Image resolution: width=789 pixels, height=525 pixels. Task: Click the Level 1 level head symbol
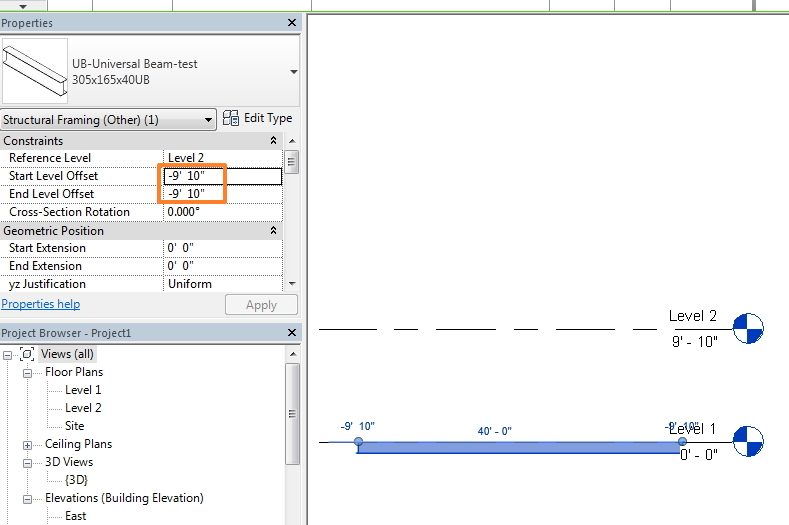(748, 441)
